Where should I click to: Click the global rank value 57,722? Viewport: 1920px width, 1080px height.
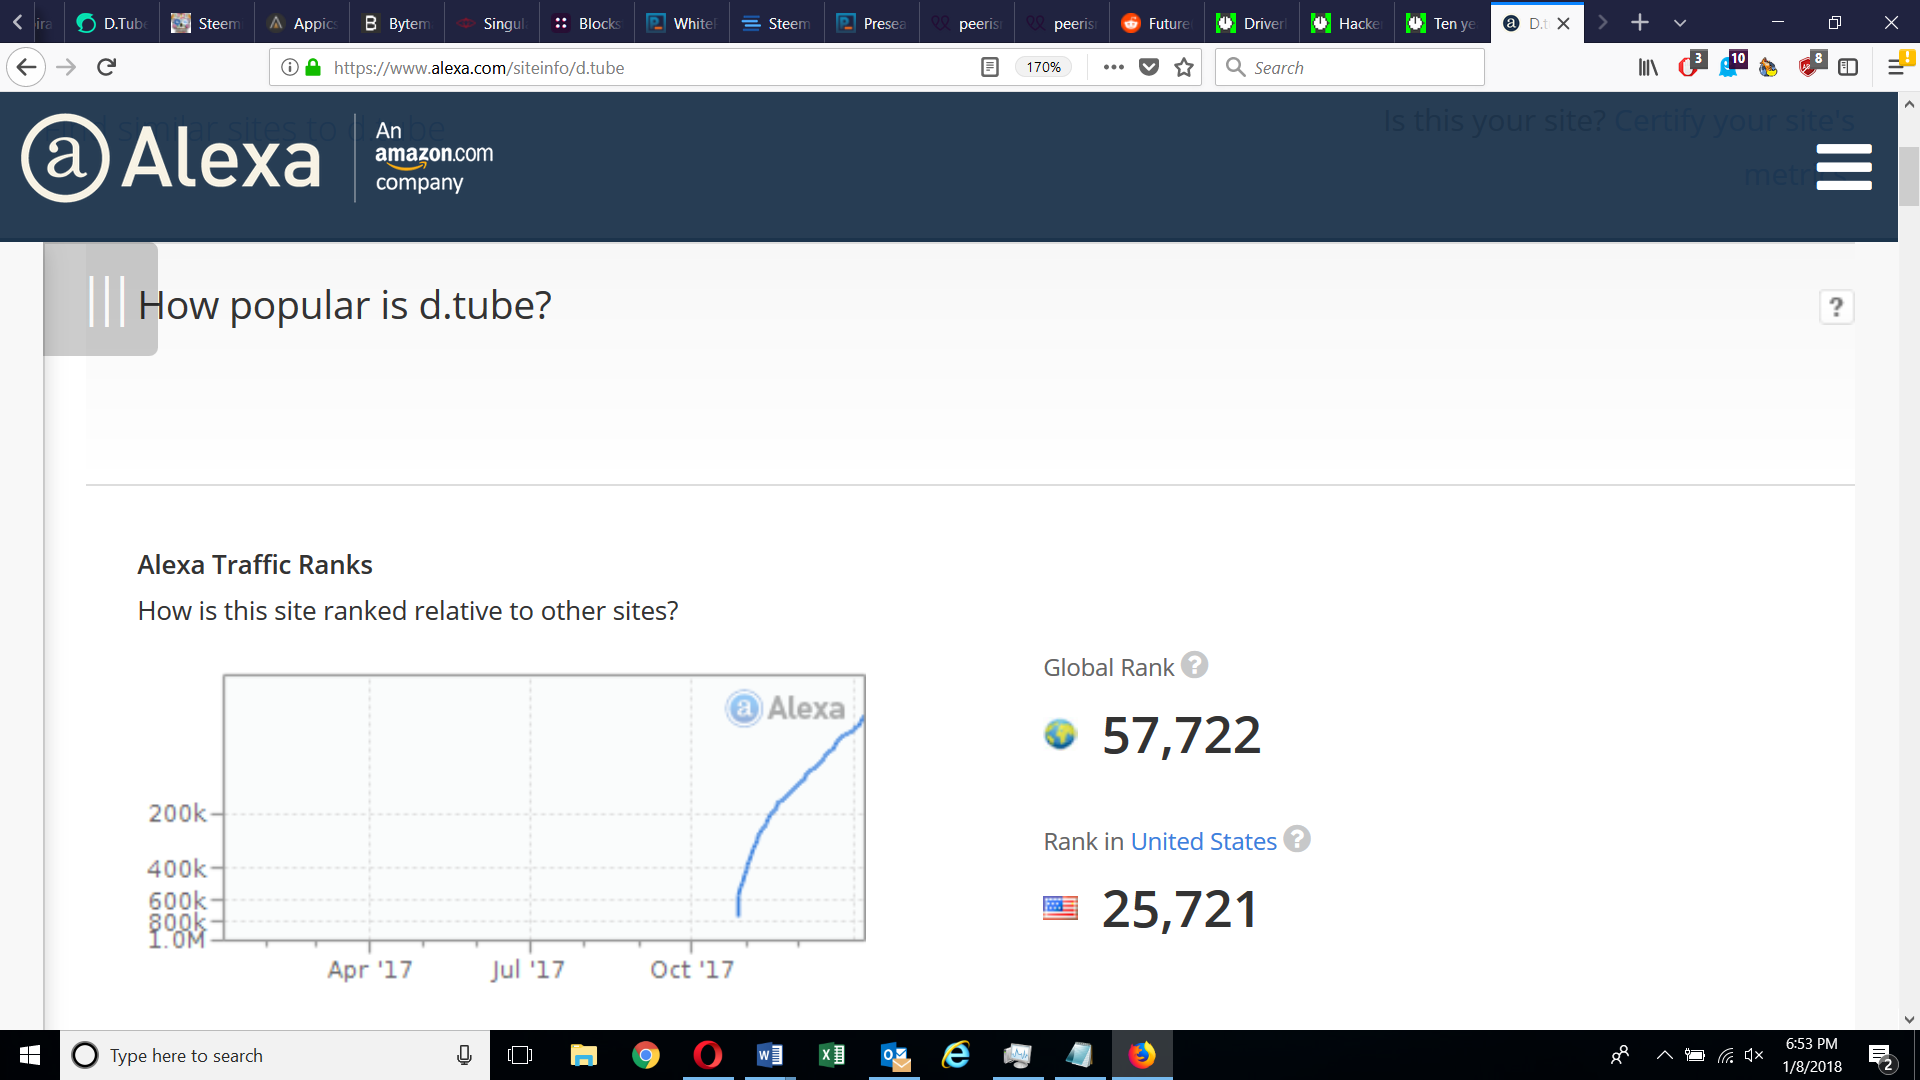[x=1181, y=735]
